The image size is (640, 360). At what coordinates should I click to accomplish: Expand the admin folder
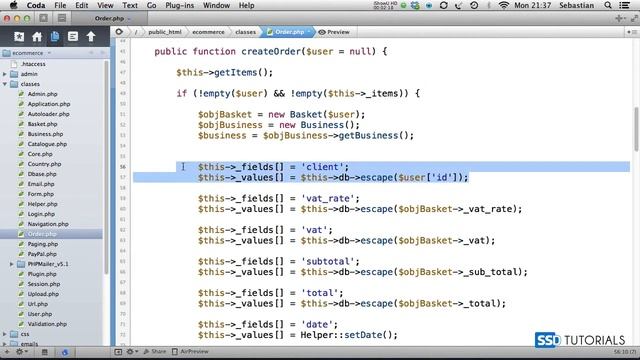[5, 74]
